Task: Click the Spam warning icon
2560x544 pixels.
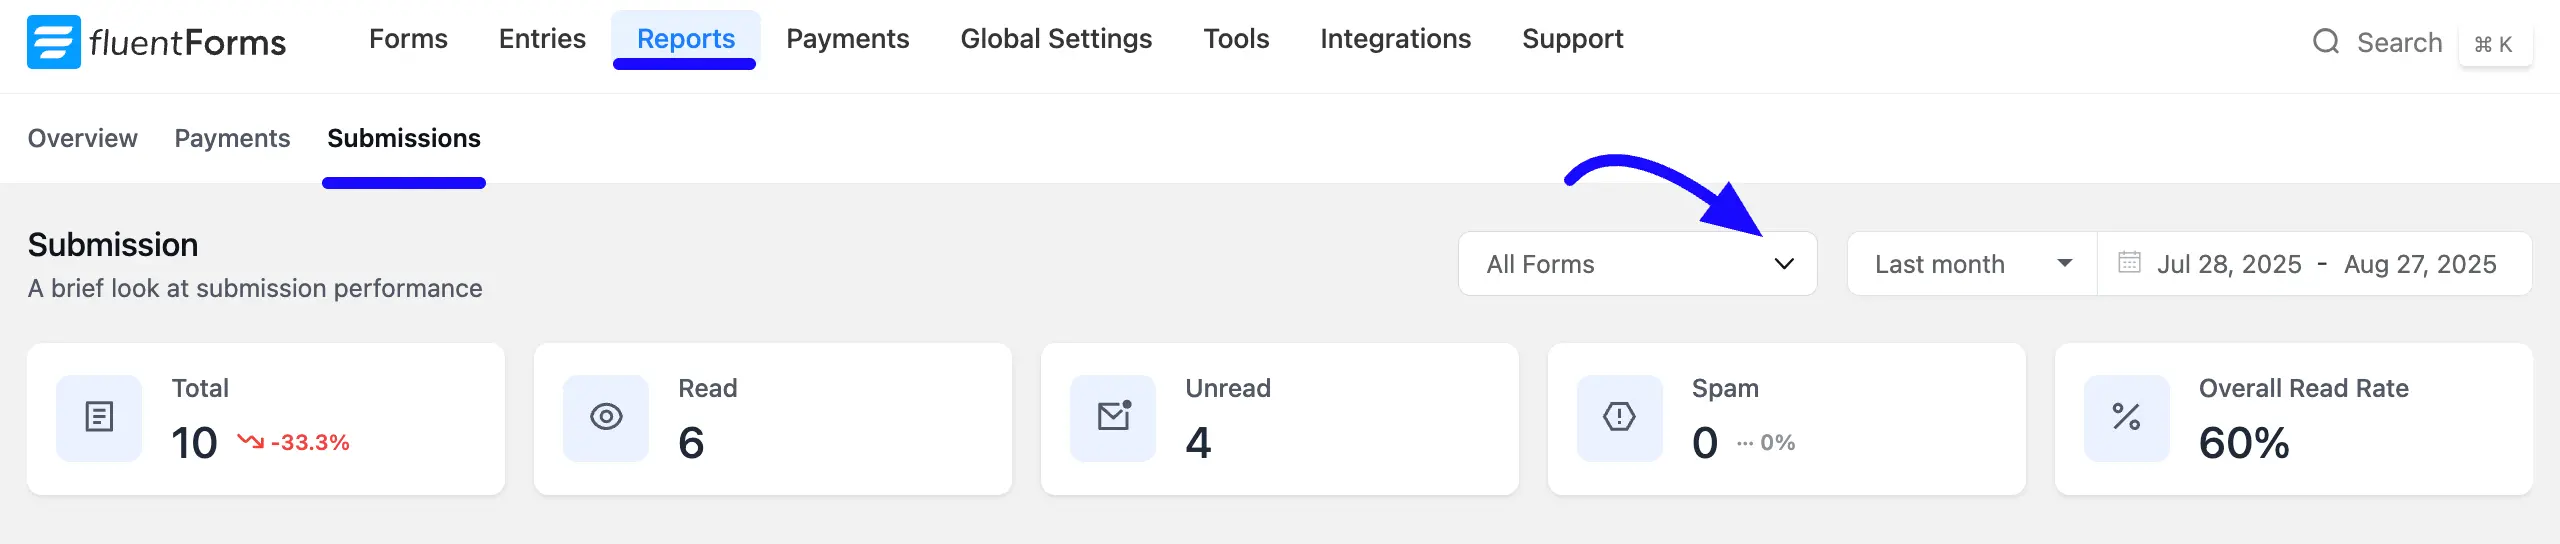Action: click(1620, 418)
